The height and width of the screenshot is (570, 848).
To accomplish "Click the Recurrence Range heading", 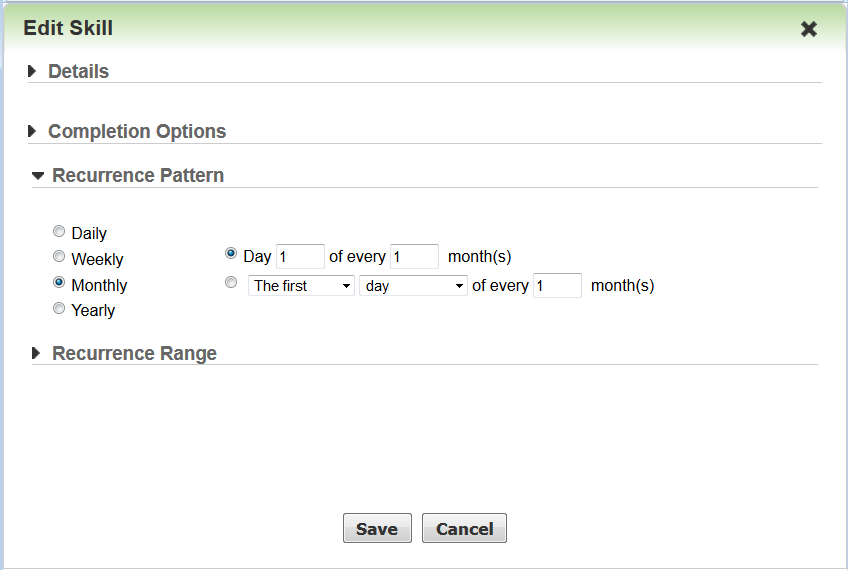I will (x=134, y=353).
